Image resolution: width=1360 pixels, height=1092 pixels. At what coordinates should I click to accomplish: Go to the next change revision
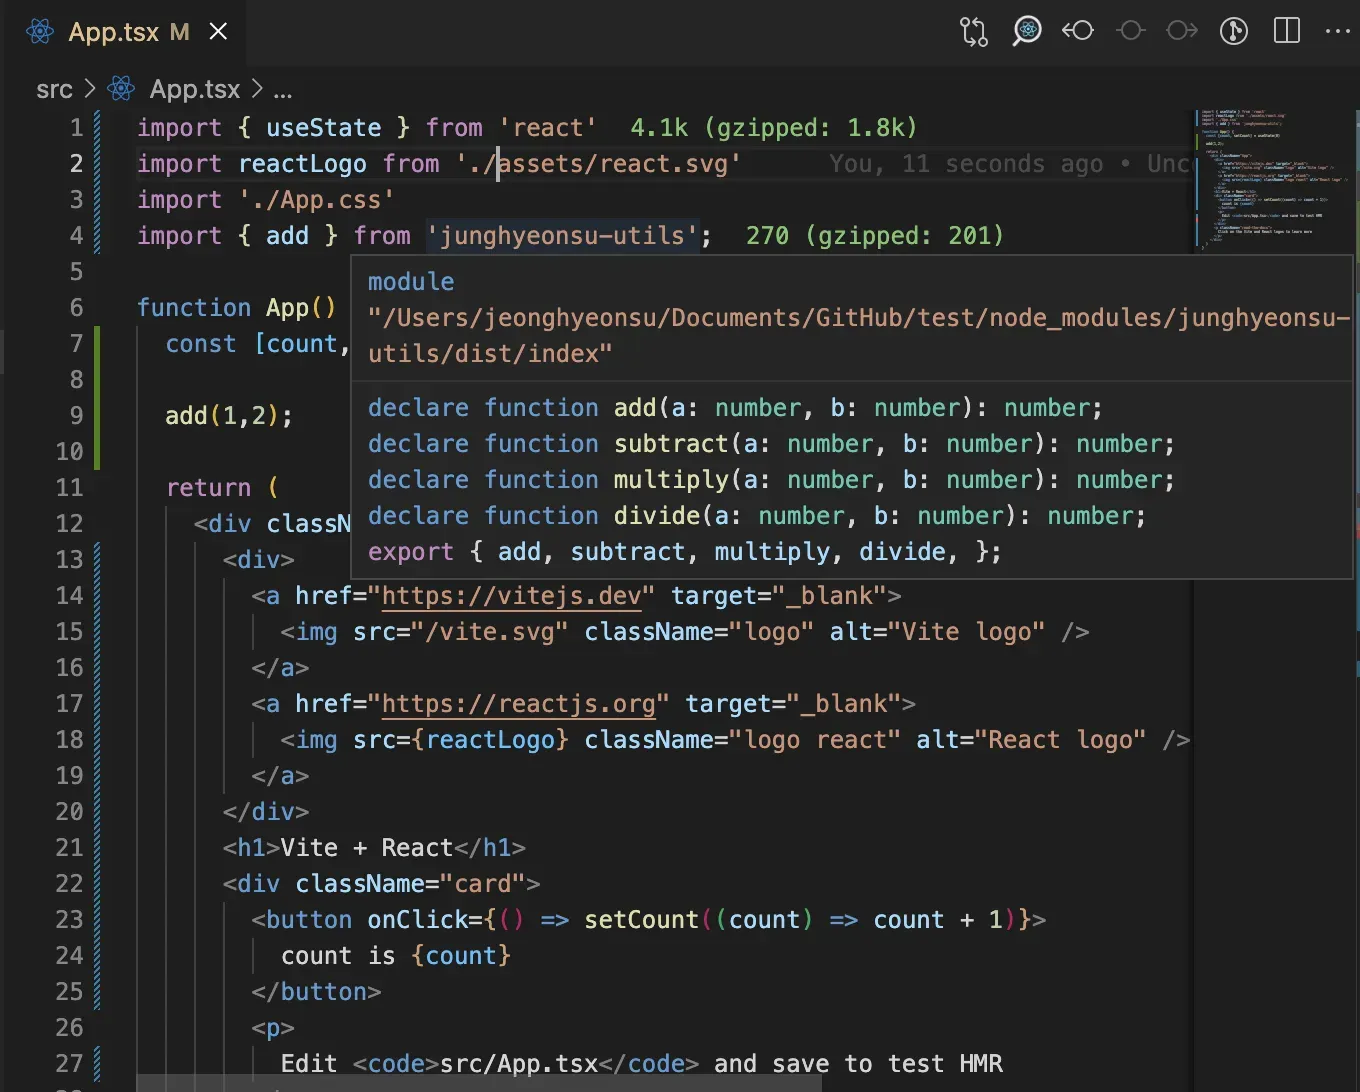pos(1182,32)
